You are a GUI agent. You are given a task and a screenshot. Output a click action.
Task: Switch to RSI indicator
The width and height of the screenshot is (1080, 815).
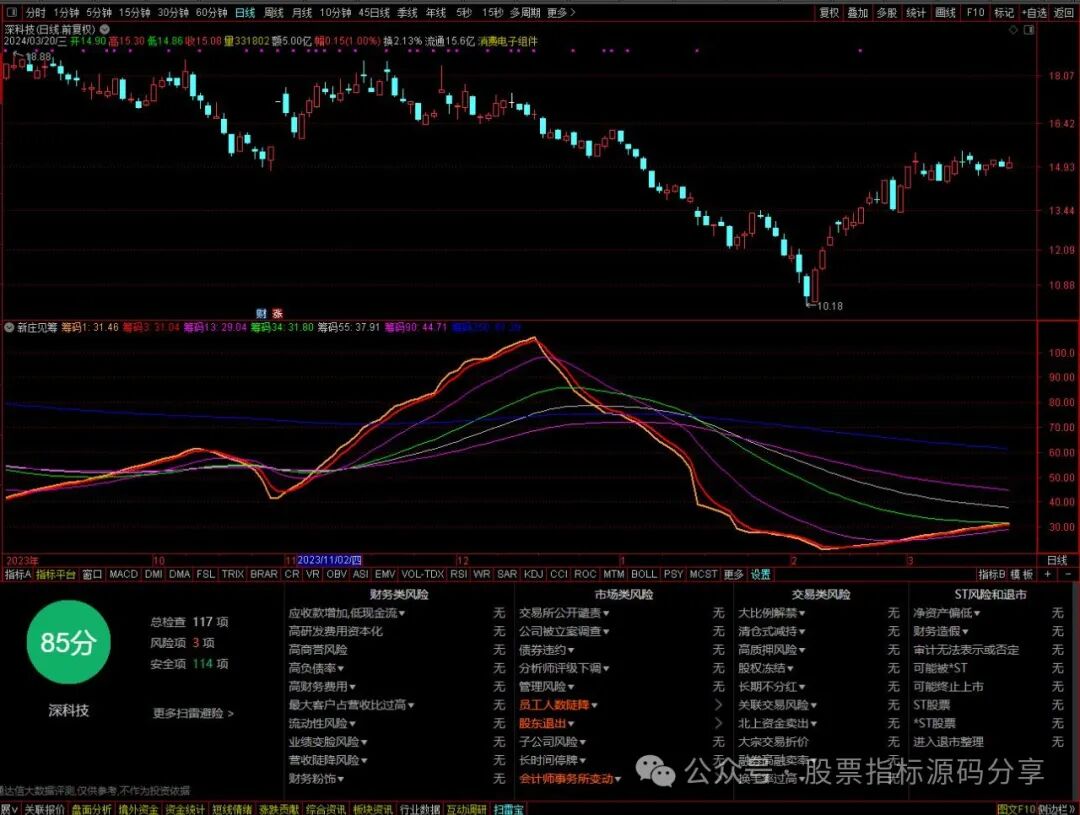[458, 574]
